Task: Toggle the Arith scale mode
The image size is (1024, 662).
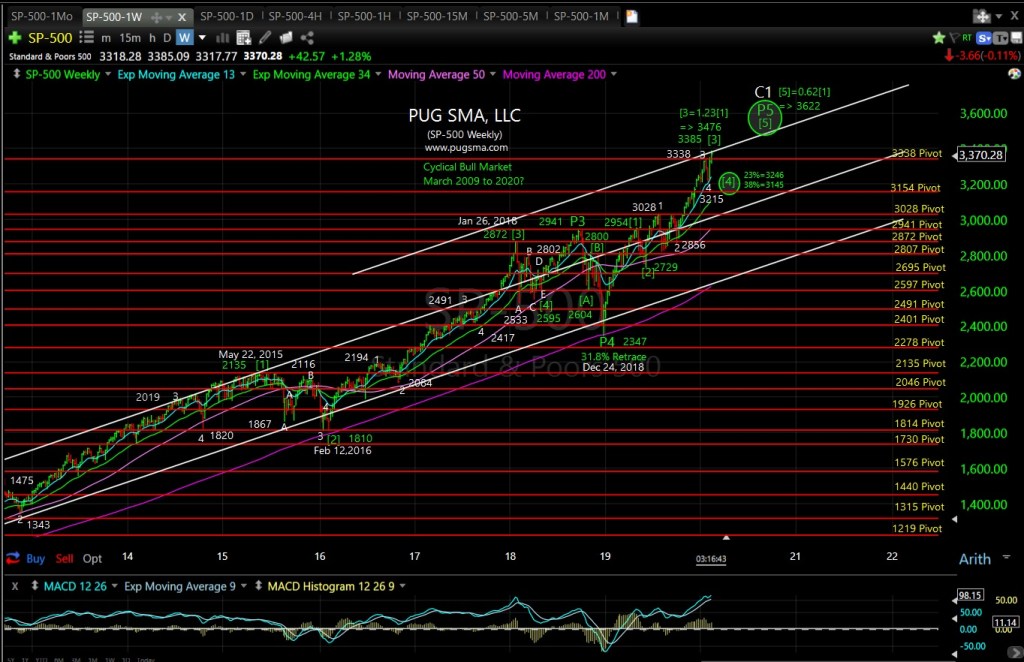Action: tap(974, 559)
